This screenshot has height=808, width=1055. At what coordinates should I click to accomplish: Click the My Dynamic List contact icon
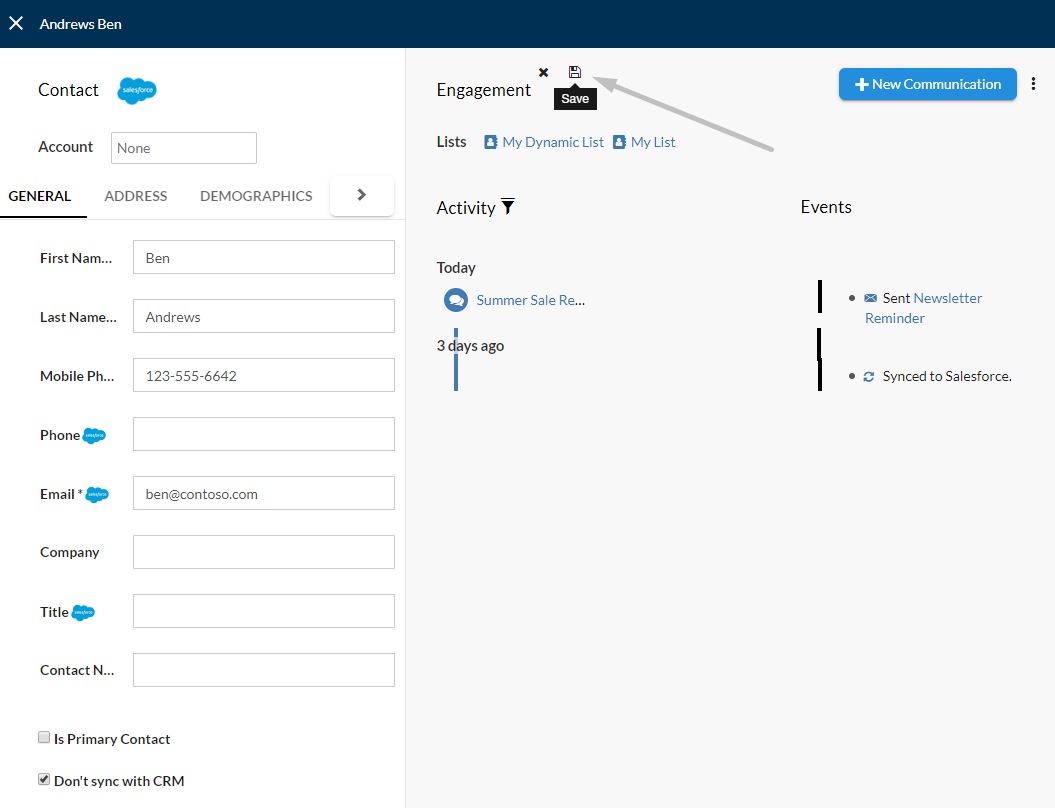[490, 142]
